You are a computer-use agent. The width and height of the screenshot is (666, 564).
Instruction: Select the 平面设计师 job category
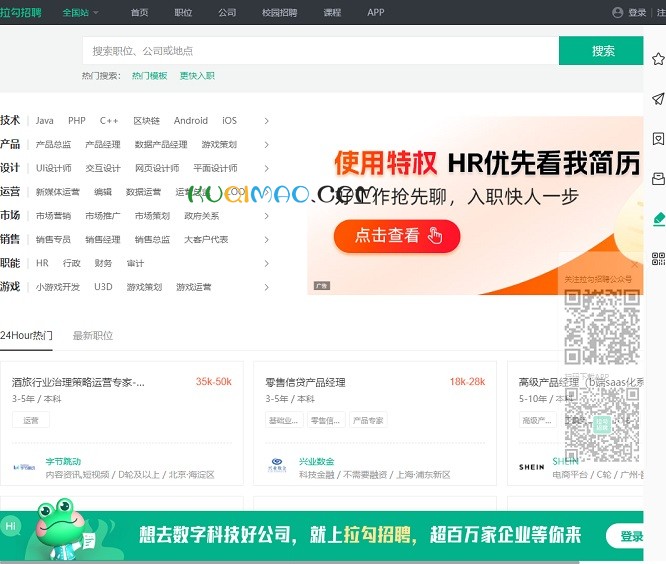(215, 169)
